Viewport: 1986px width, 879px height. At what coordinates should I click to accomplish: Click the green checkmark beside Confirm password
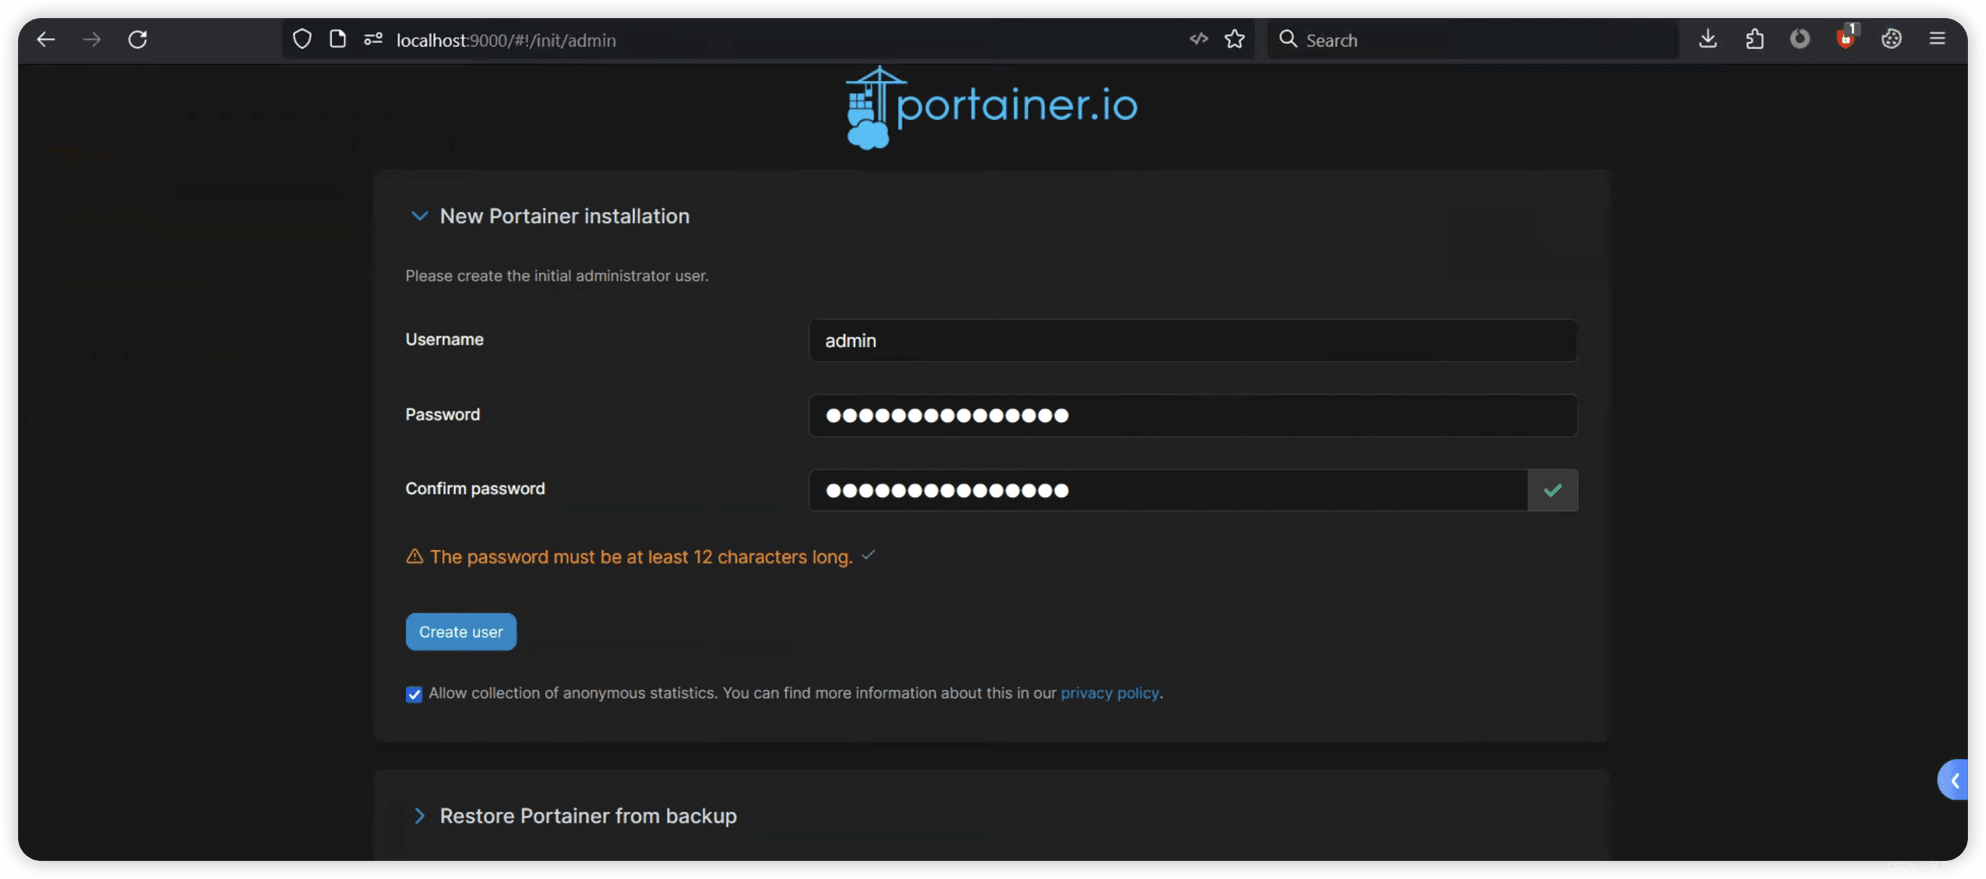pyautogui.click(x=1553, y=490)
